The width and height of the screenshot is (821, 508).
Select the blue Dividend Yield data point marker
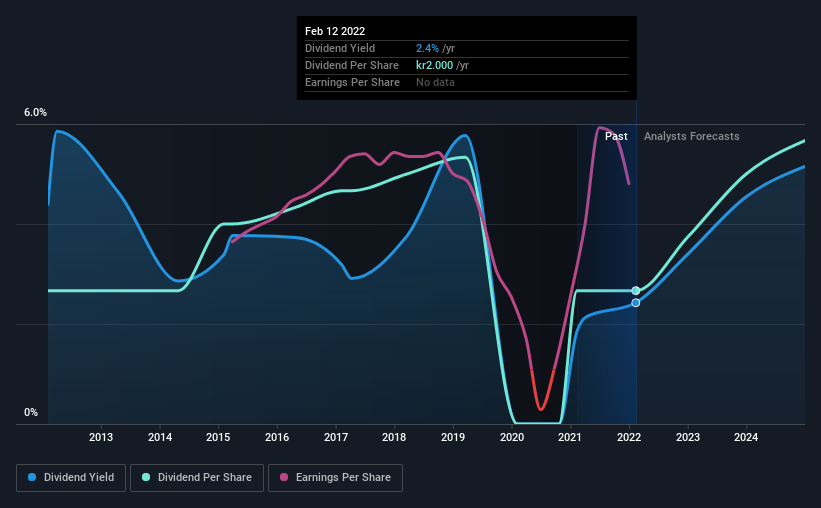pyautogui.click(x=636, y=303)
